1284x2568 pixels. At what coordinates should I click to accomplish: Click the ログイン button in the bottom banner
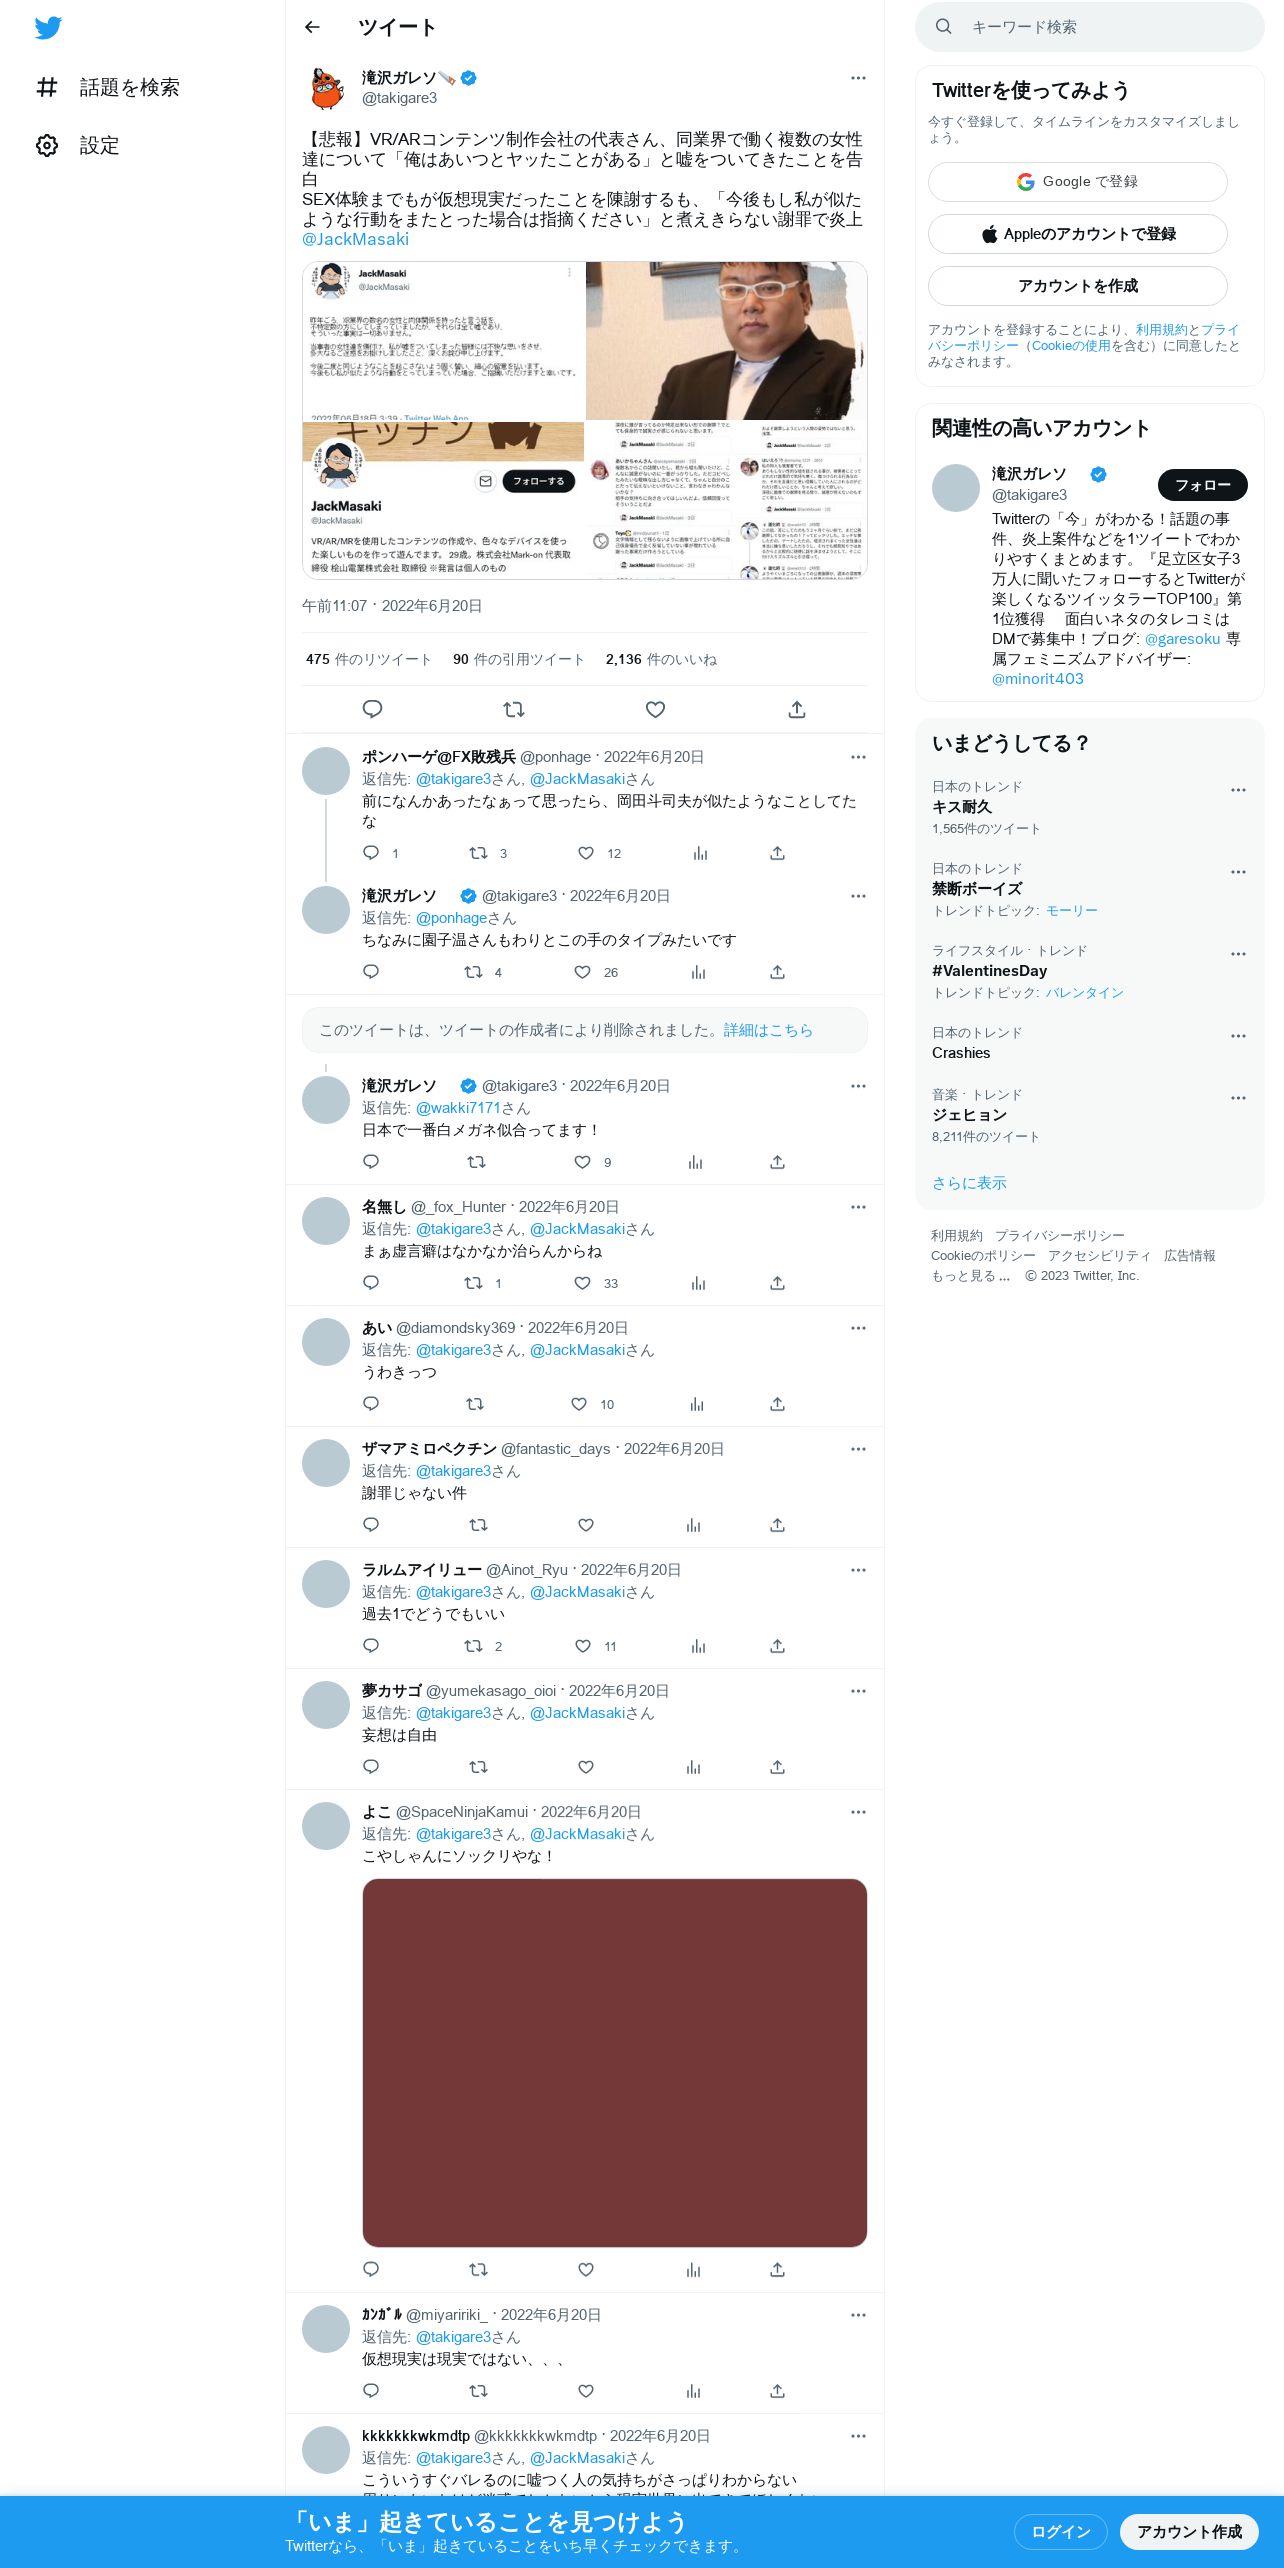(x=1060, y=2531)
